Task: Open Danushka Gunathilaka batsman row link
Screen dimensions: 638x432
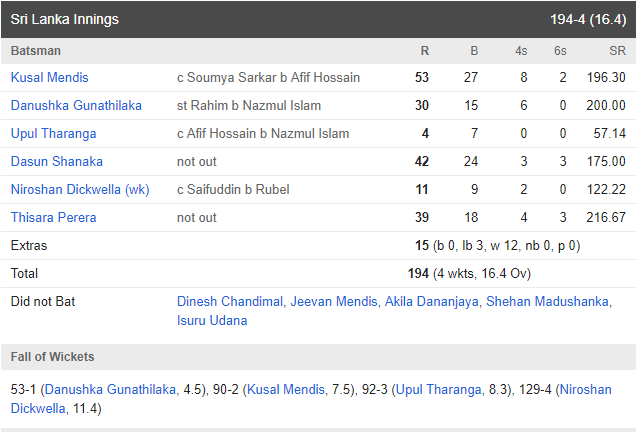Action: click(76, 105)
